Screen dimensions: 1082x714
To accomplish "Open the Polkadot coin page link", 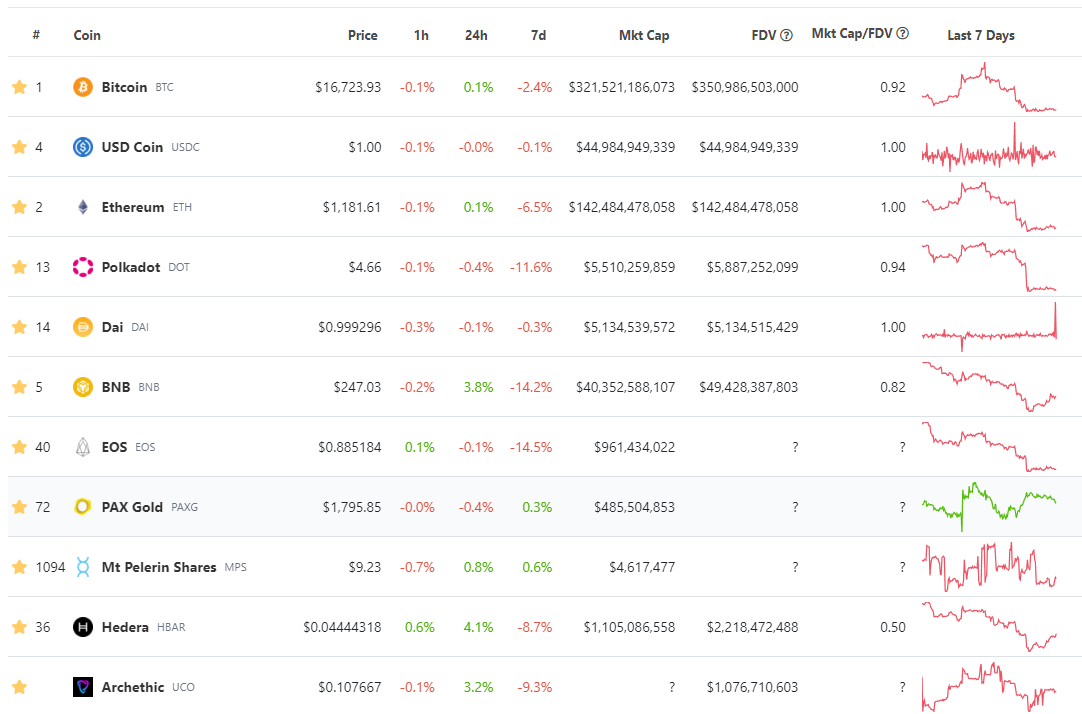I will [x=130, y=267].
